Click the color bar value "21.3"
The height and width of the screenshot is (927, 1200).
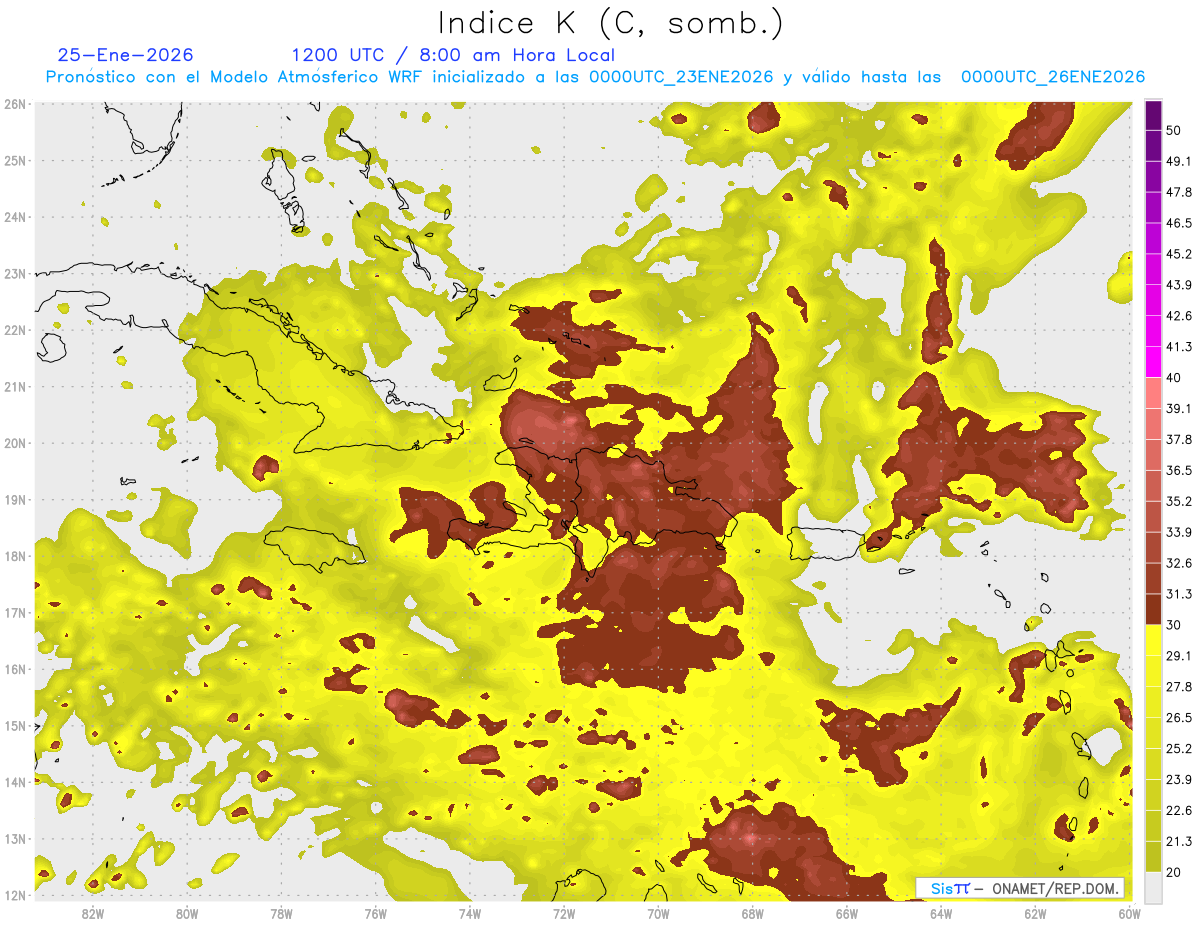[1179, 842]
